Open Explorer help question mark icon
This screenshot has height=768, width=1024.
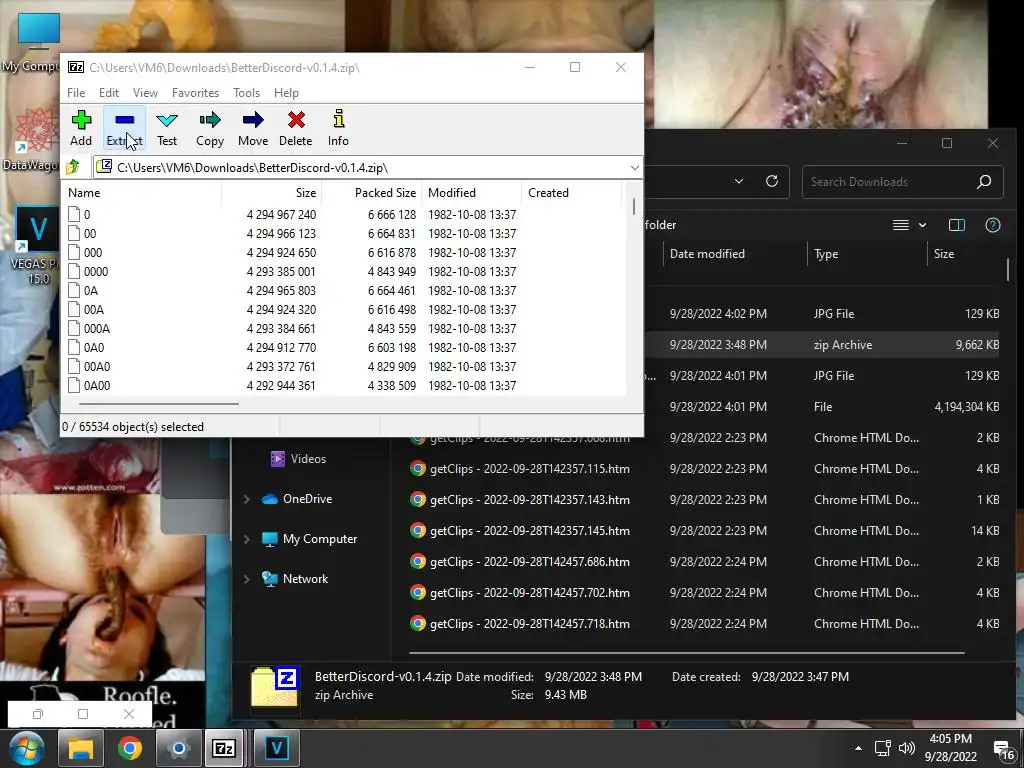pyautogui.click(x=993, y=225)
